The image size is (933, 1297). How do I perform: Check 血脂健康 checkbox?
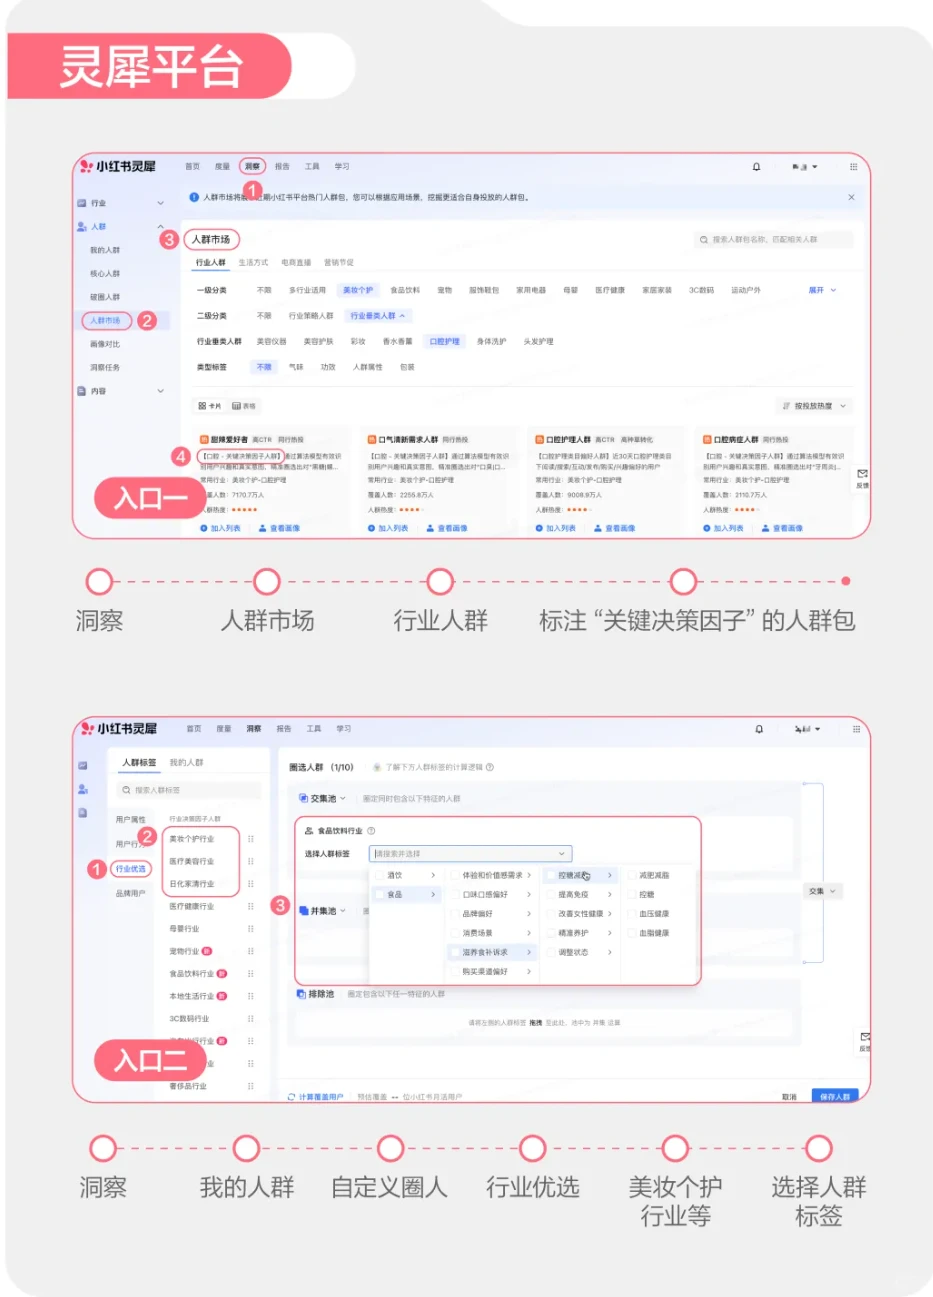coord(632,933)
